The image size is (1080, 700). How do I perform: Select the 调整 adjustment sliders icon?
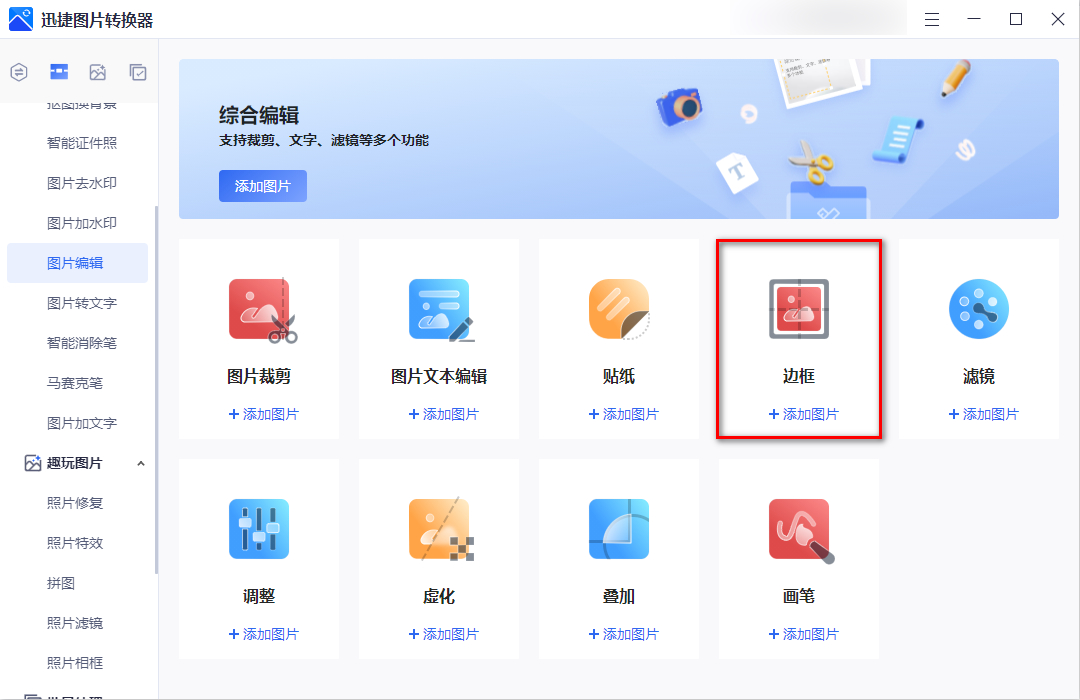(259, 528)
